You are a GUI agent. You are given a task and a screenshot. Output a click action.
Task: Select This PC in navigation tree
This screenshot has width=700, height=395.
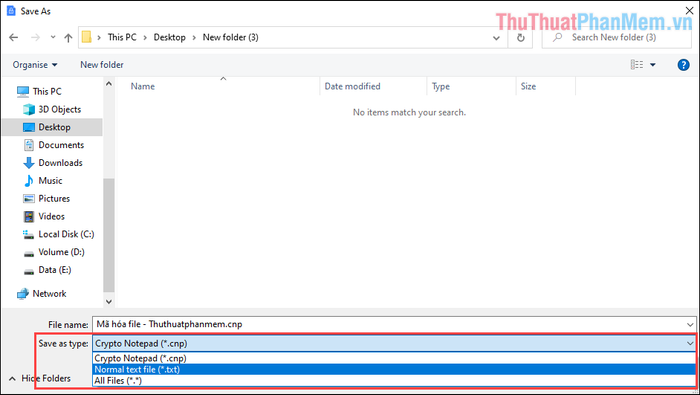39,91
